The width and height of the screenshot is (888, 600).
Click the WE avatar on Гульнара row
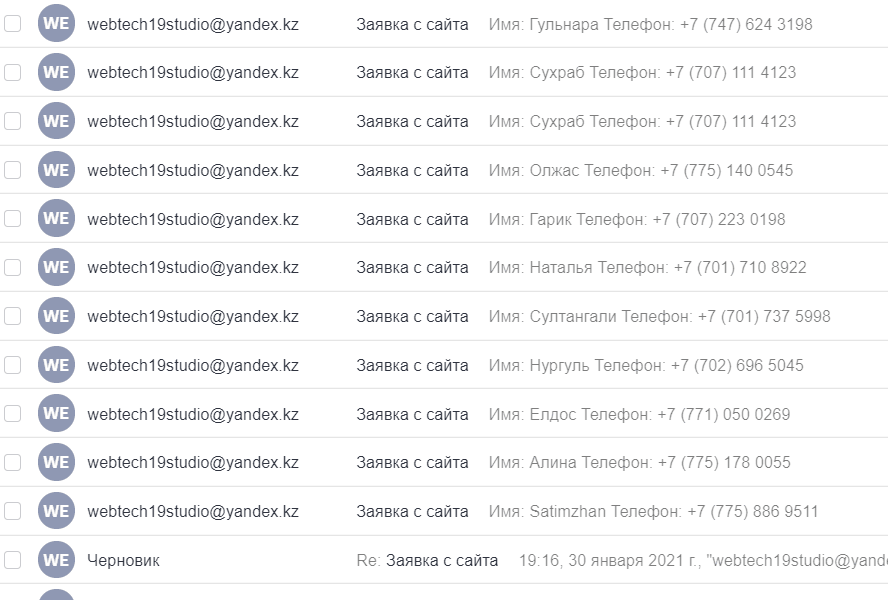(x=56, y=24)
